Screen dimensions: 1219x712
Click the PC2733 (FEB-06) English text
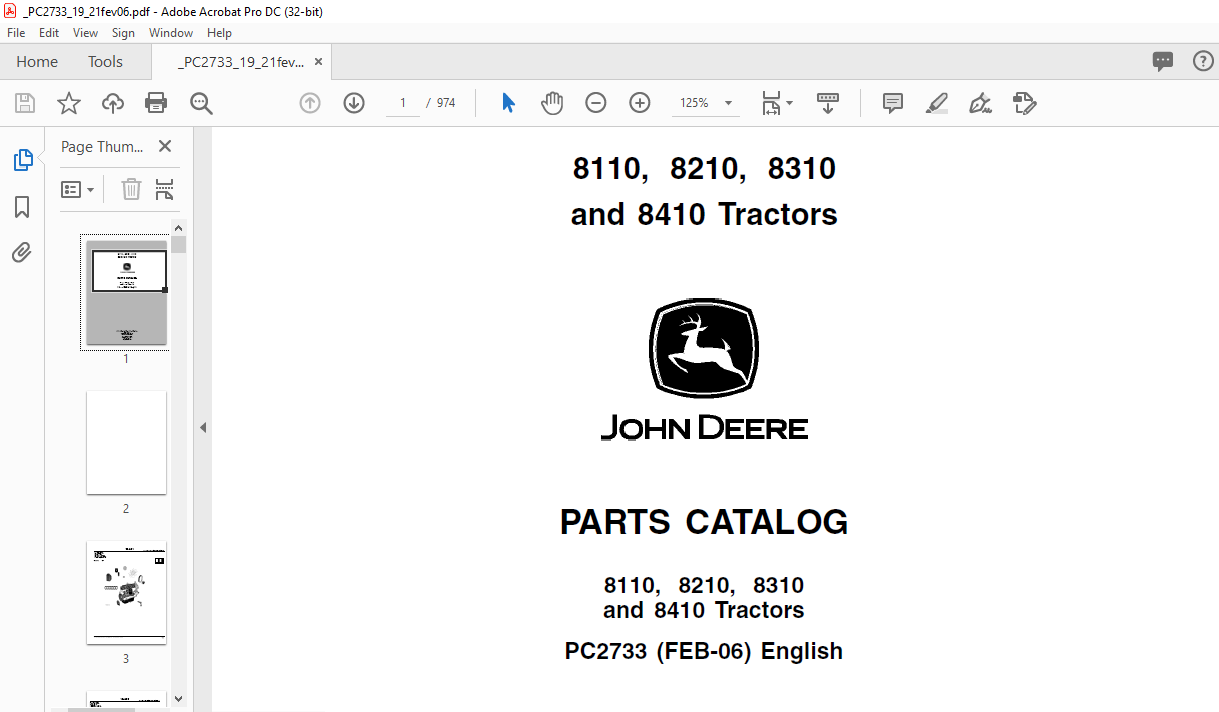704,651
